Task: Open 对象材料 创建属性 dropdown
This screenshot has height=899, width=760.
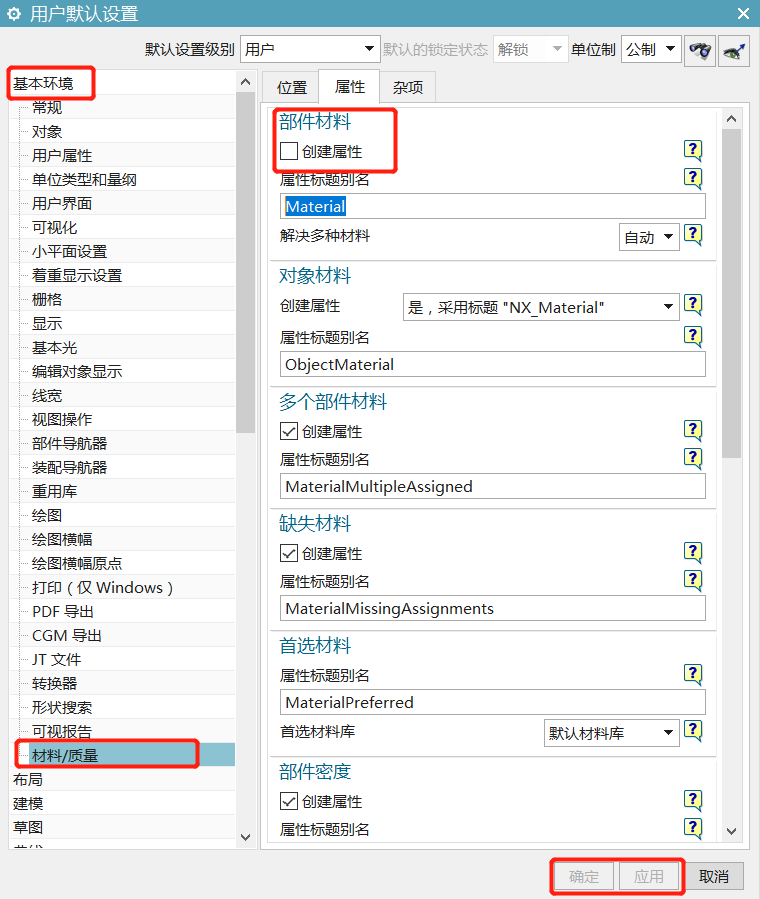Action: [x=541, y=307]
